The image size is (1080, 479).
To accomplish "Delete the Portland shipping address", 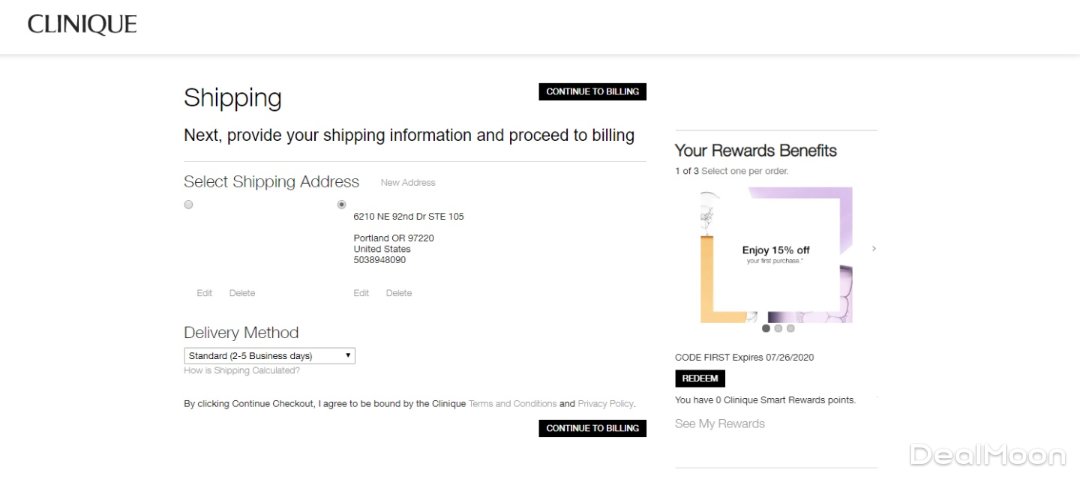I will coord(399,293).
